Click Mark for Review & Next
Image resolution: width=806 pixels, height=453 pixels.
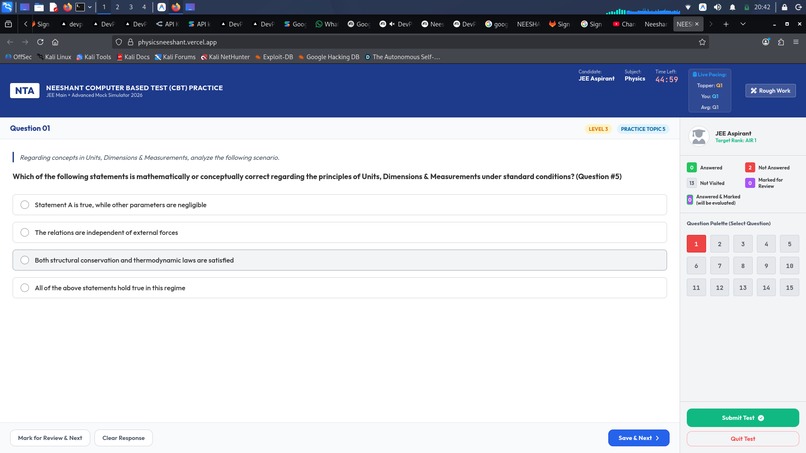[x=50, y=438]
